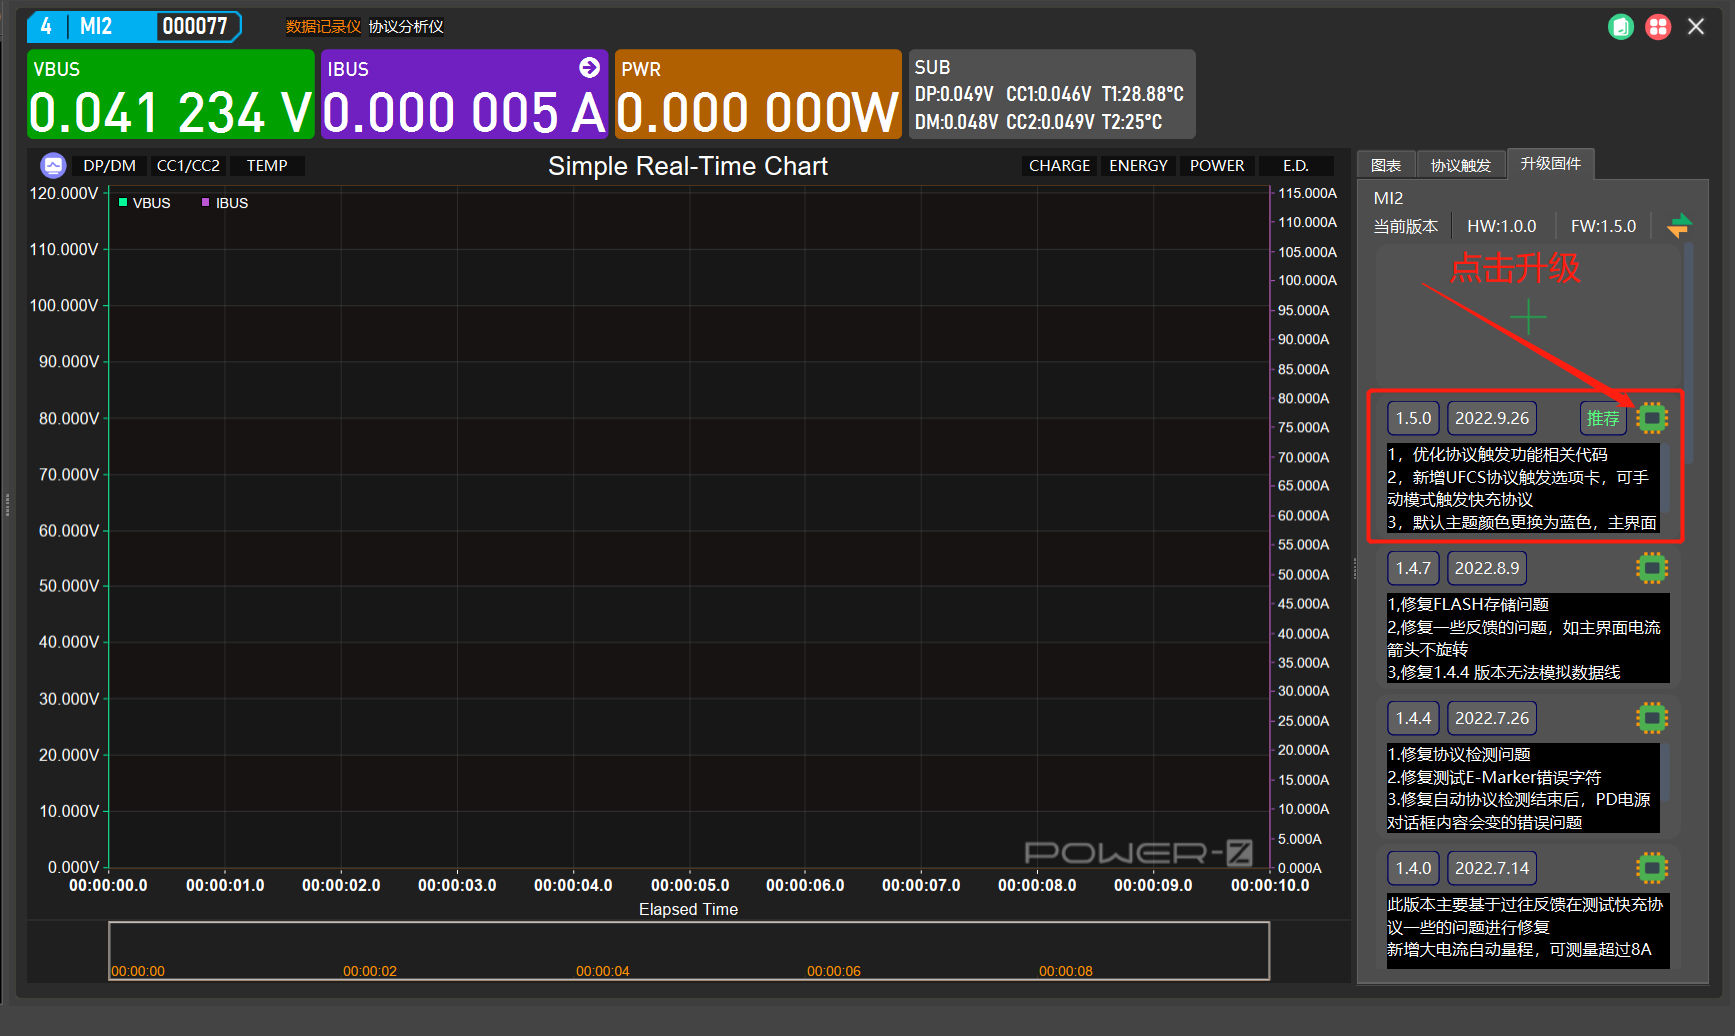Image resolution: width=1735 pixels, height=1036 pixels.
Task: Toggle VBUS legend entry in chart
Action: [145, 203]
